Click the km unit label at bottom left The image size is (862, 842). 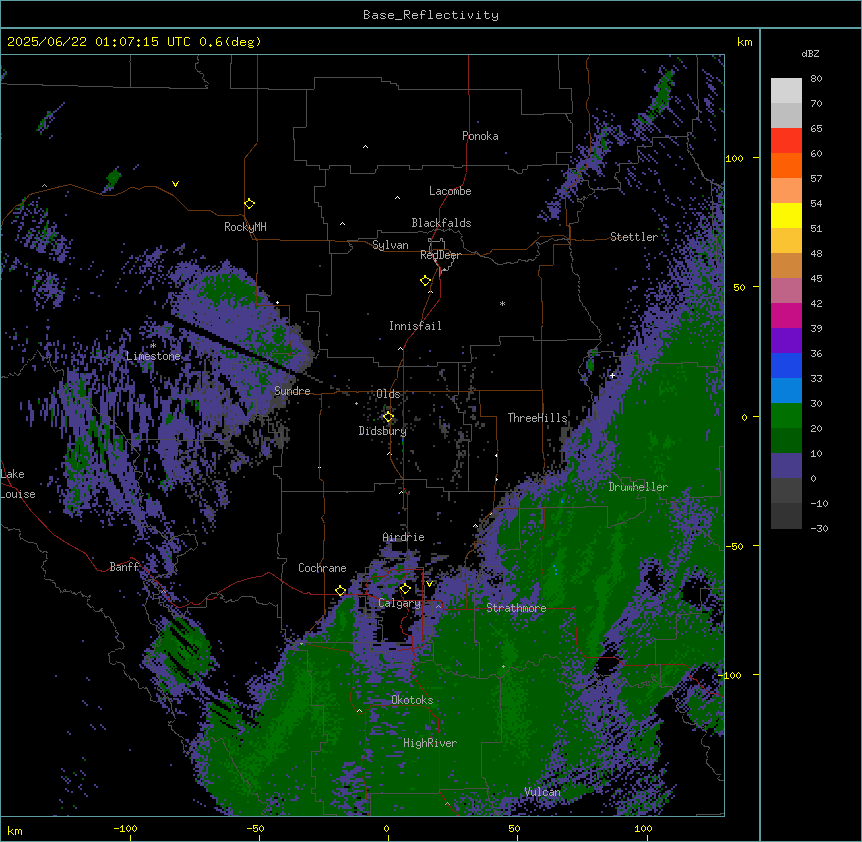15,830
